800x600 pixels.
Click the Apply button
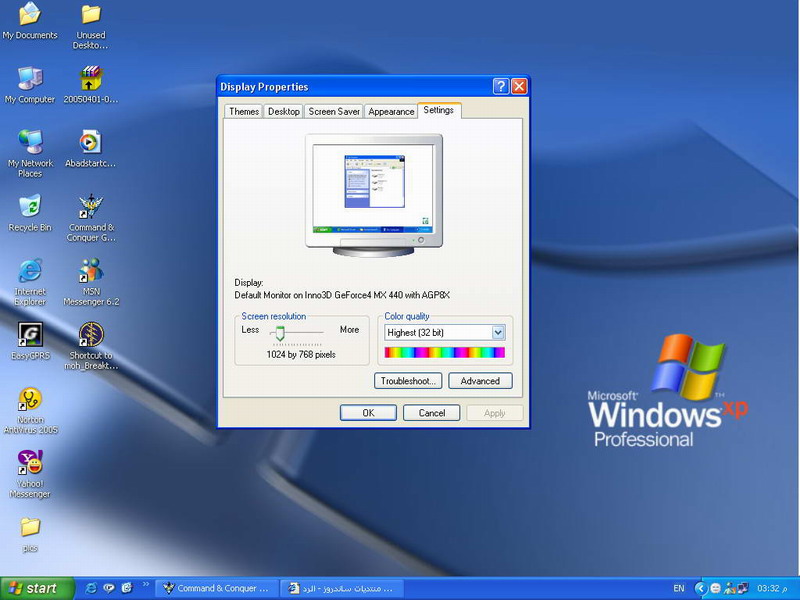(494, 413)
